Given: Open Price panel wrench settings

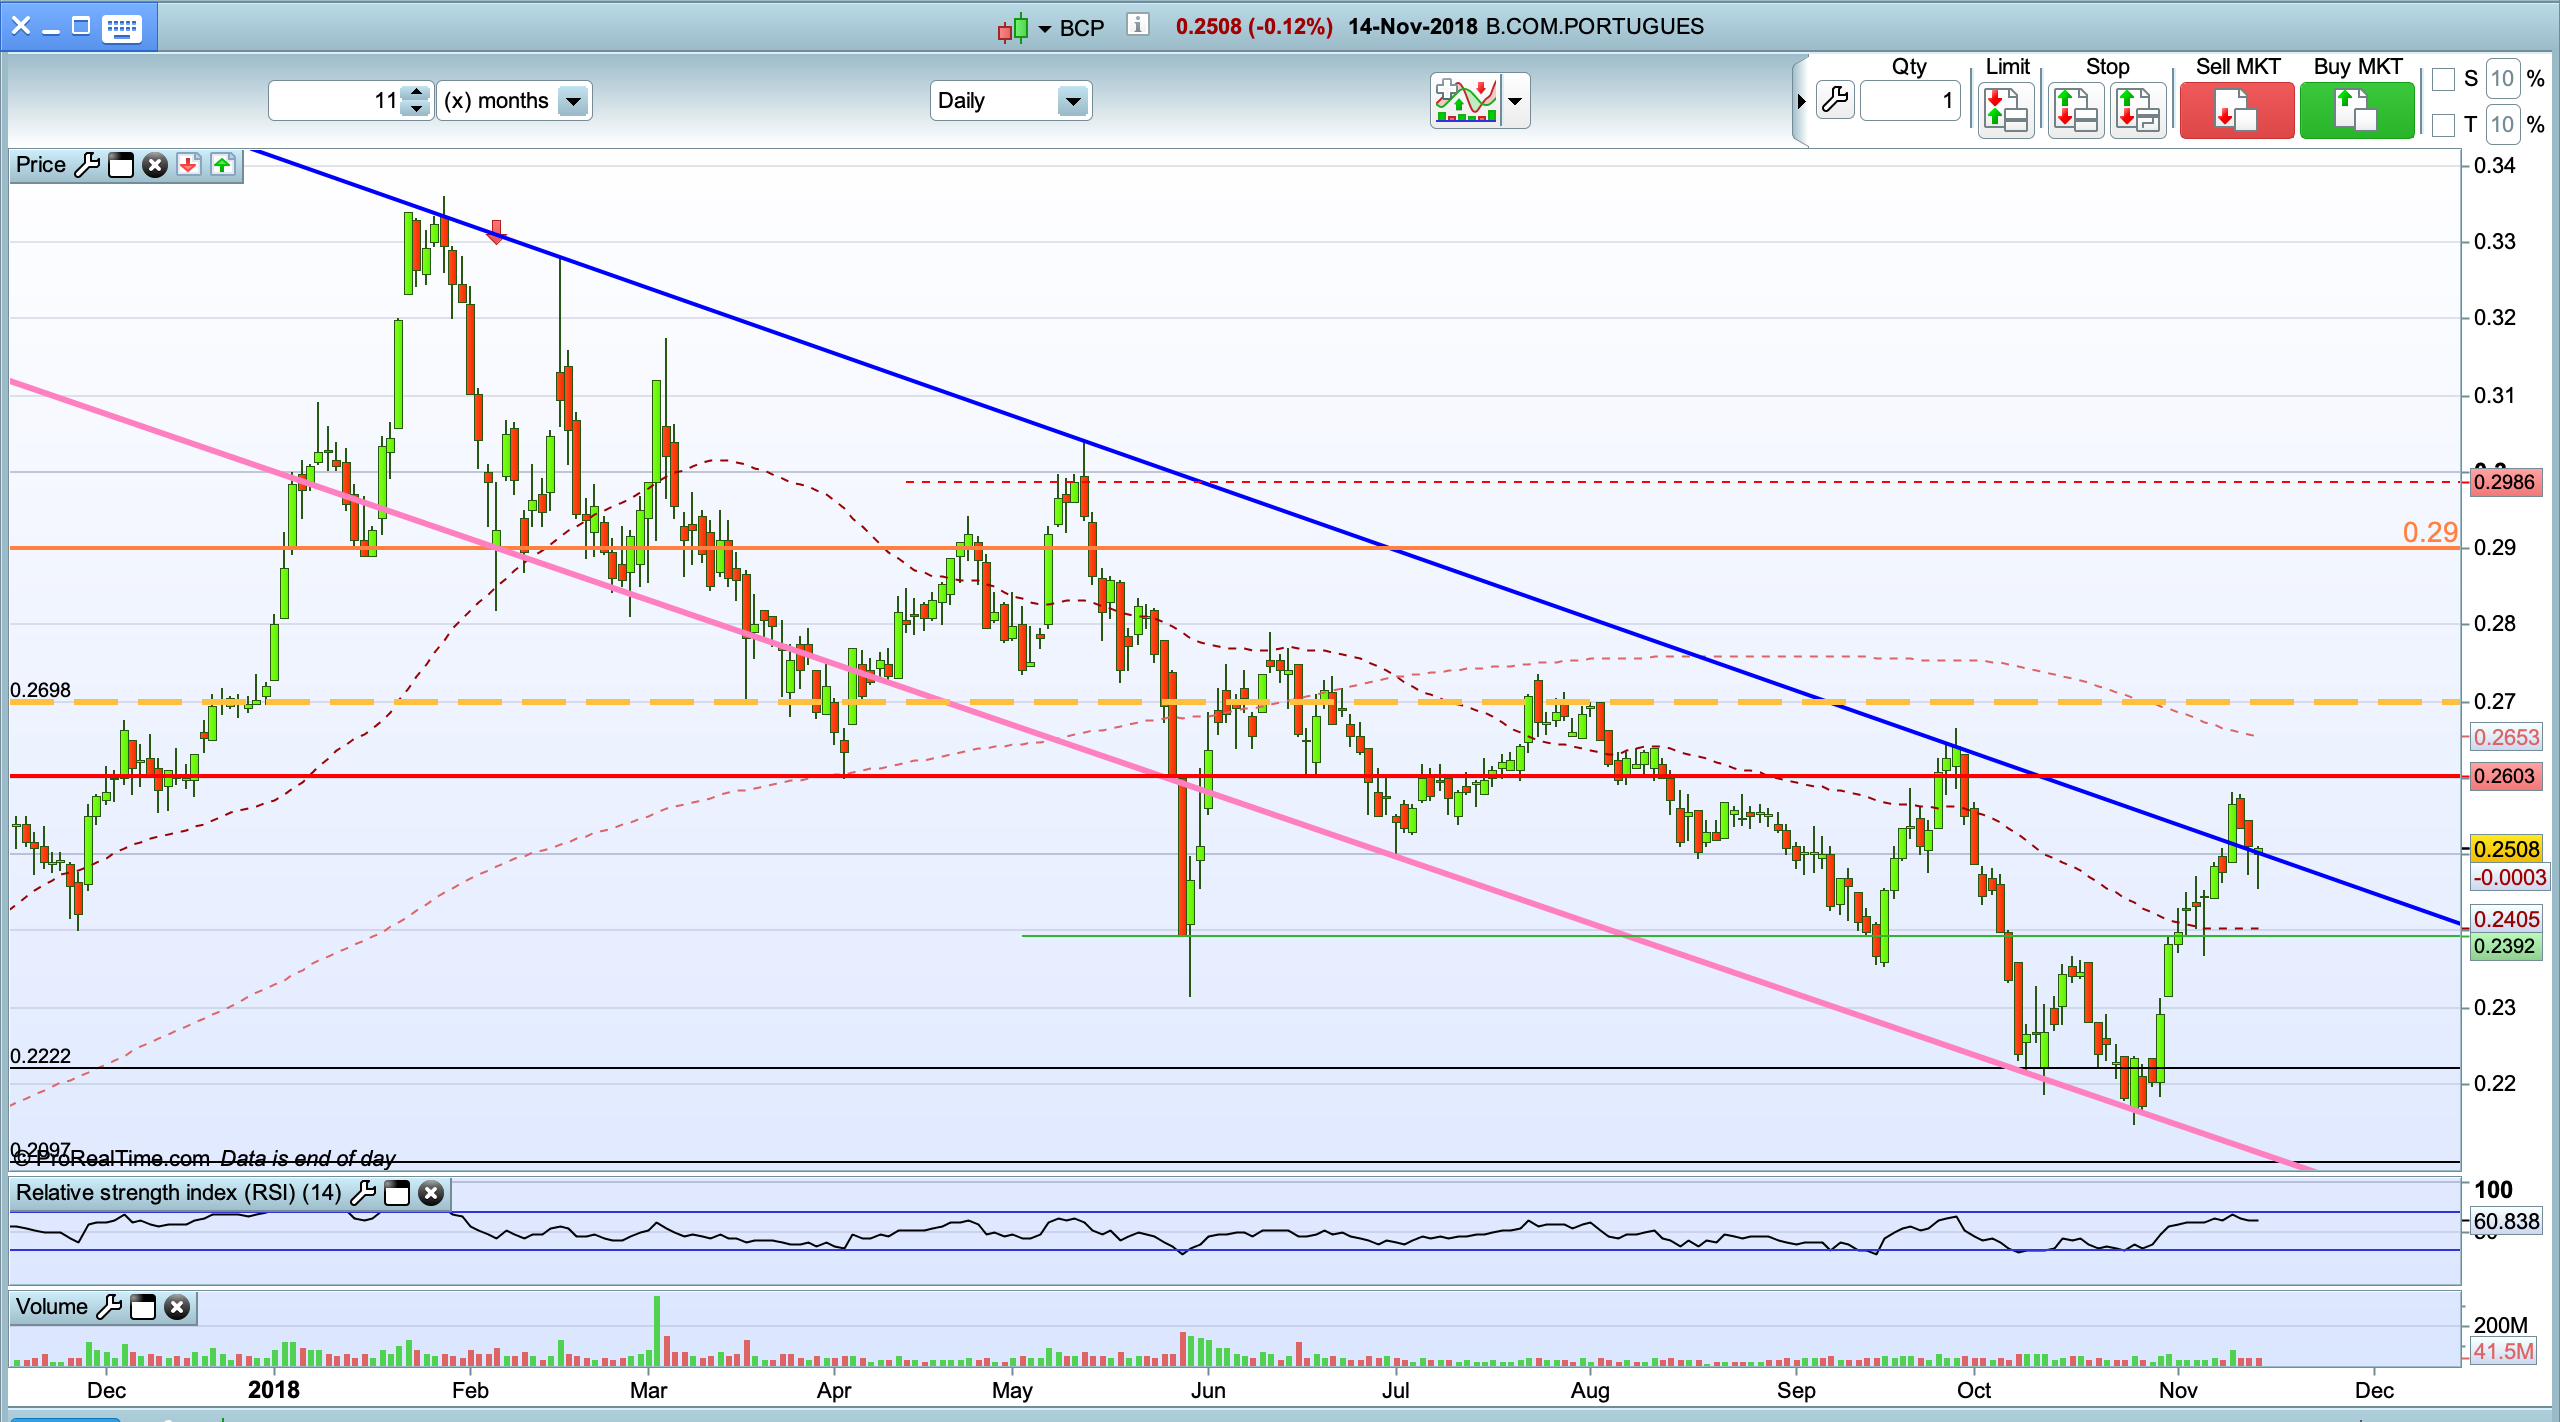Looking at the screenshot, I should [x=87, y=165].
